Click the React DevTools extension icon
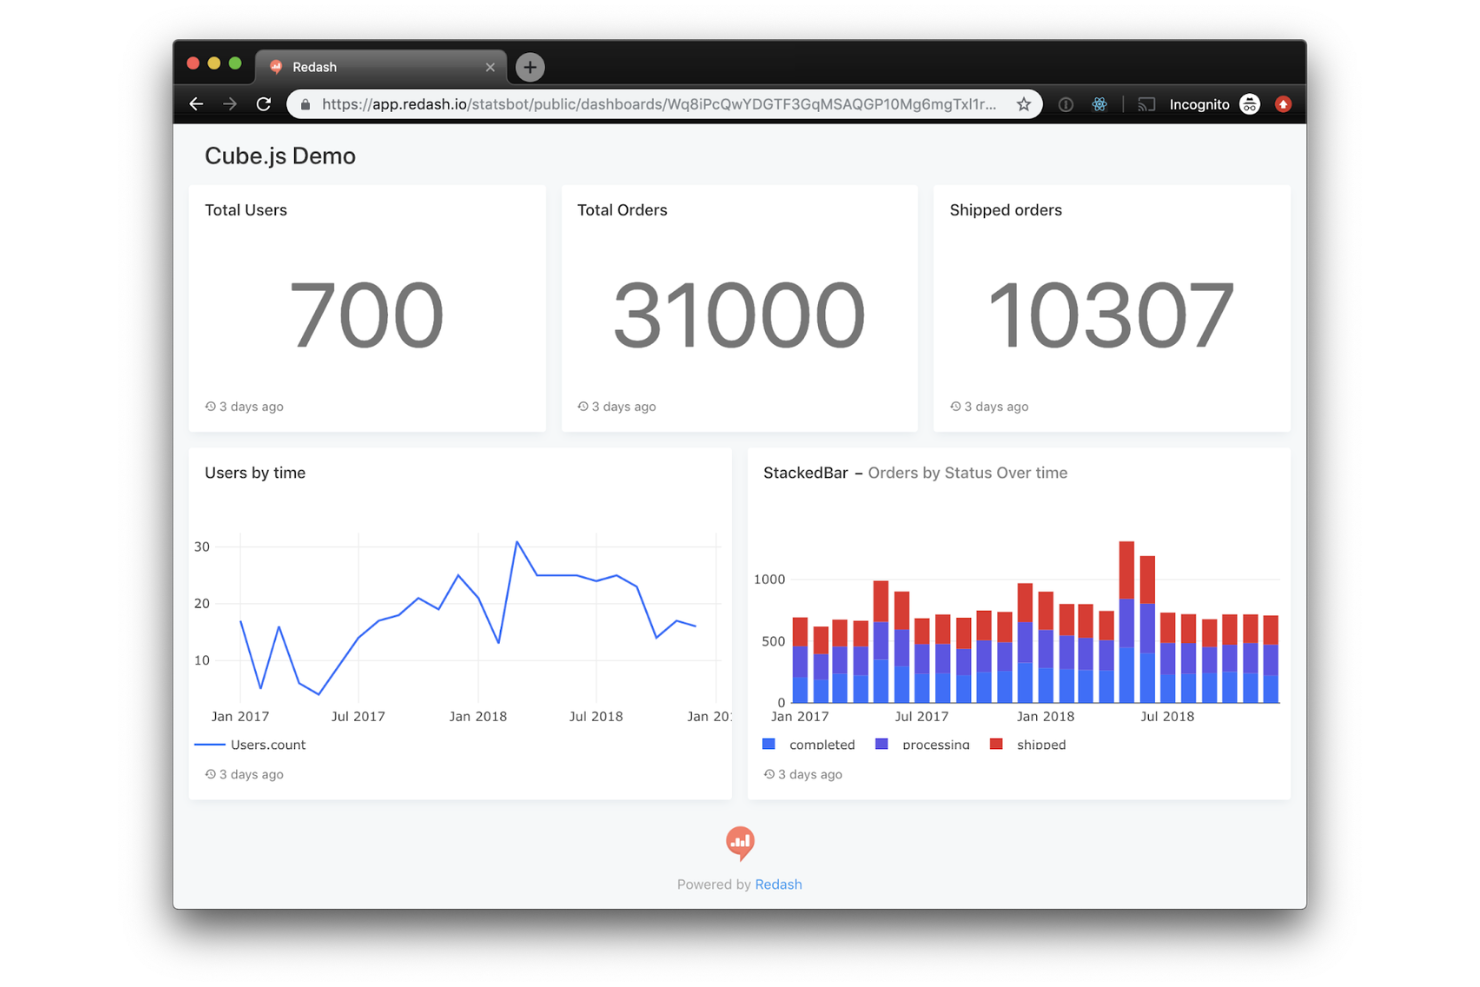Viewport: 1480px width, 987px height. click(1099, 104)
